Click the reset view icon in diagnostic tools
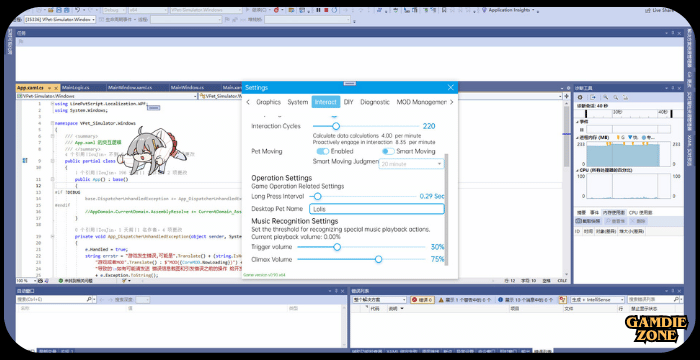 click(625, 97)
